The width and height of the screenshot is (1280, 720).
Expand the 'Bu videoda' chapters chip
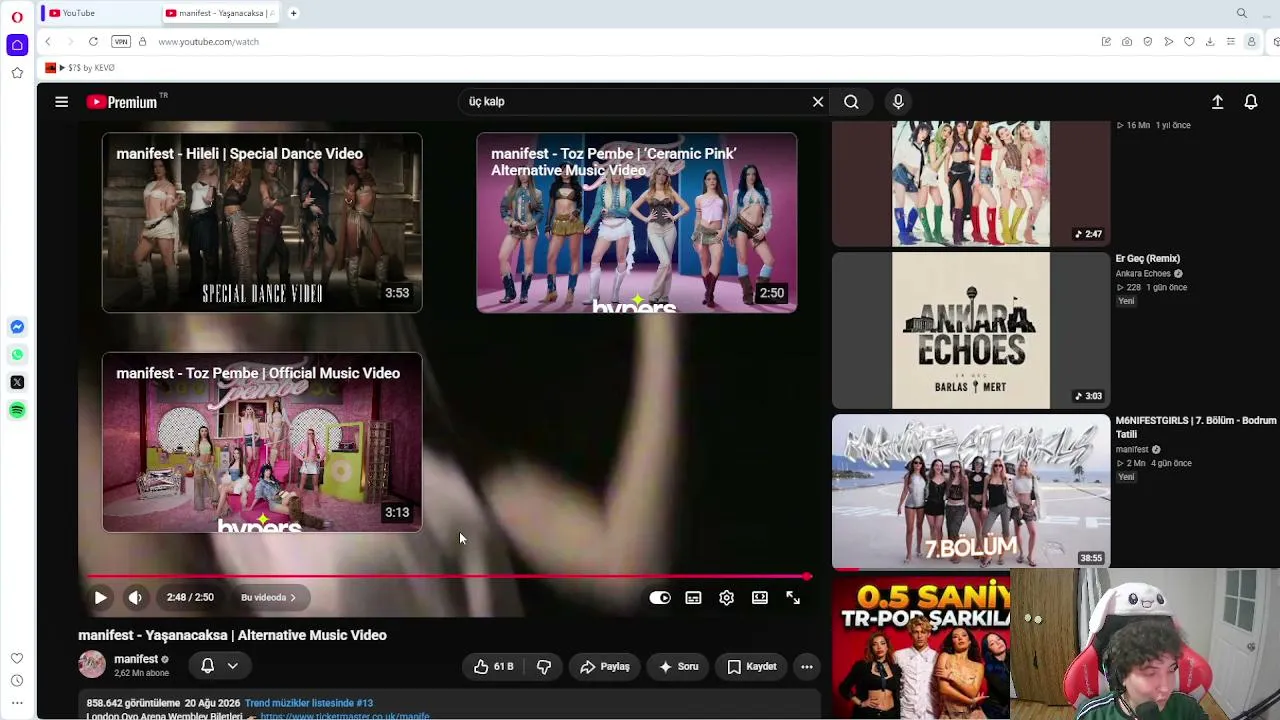268,598
